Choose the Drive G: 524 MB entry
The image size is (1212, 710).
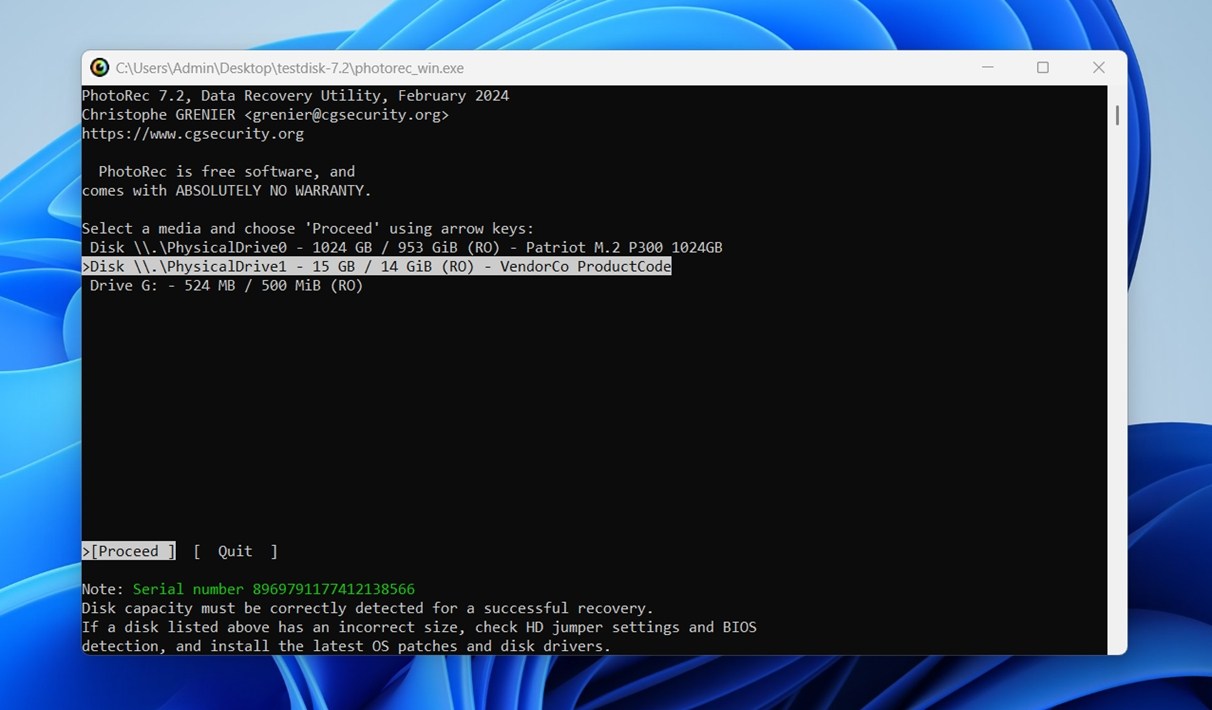pyautogui.click(x=225, y=286)
